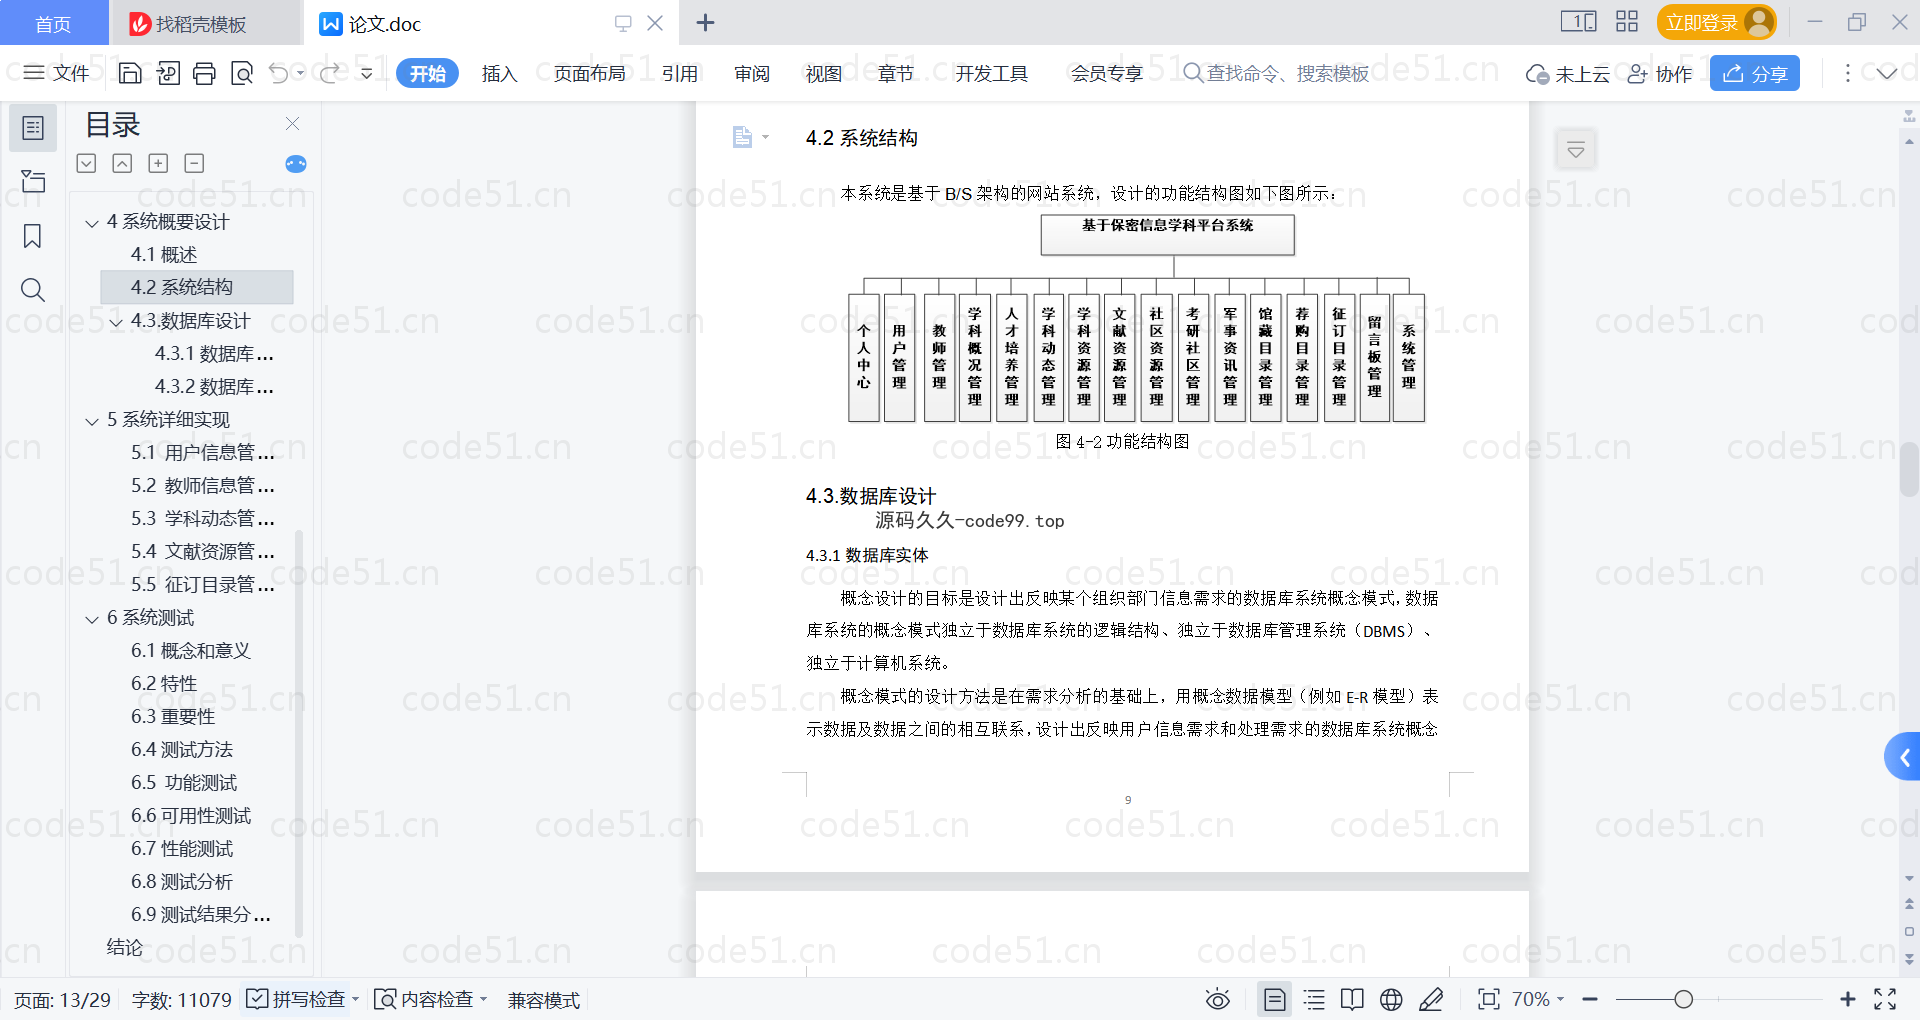Click the promote heading level plus icon

tap(158, 163)
